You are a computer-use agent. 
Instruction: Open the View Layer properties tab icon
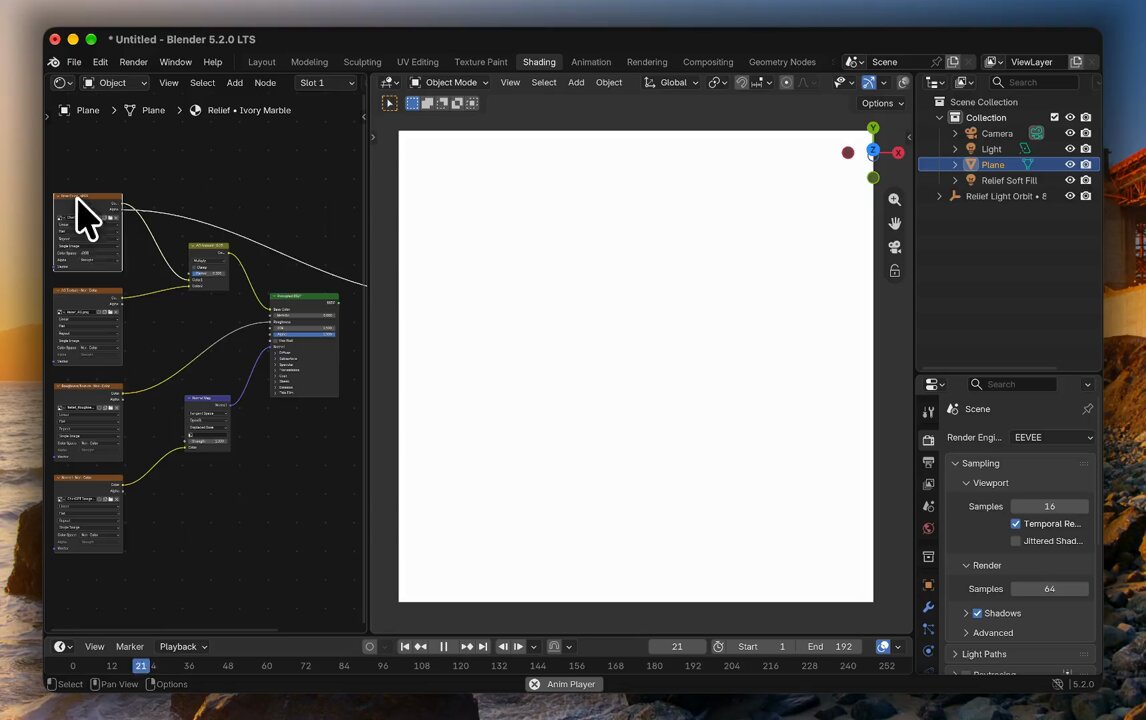pos(928,484)
